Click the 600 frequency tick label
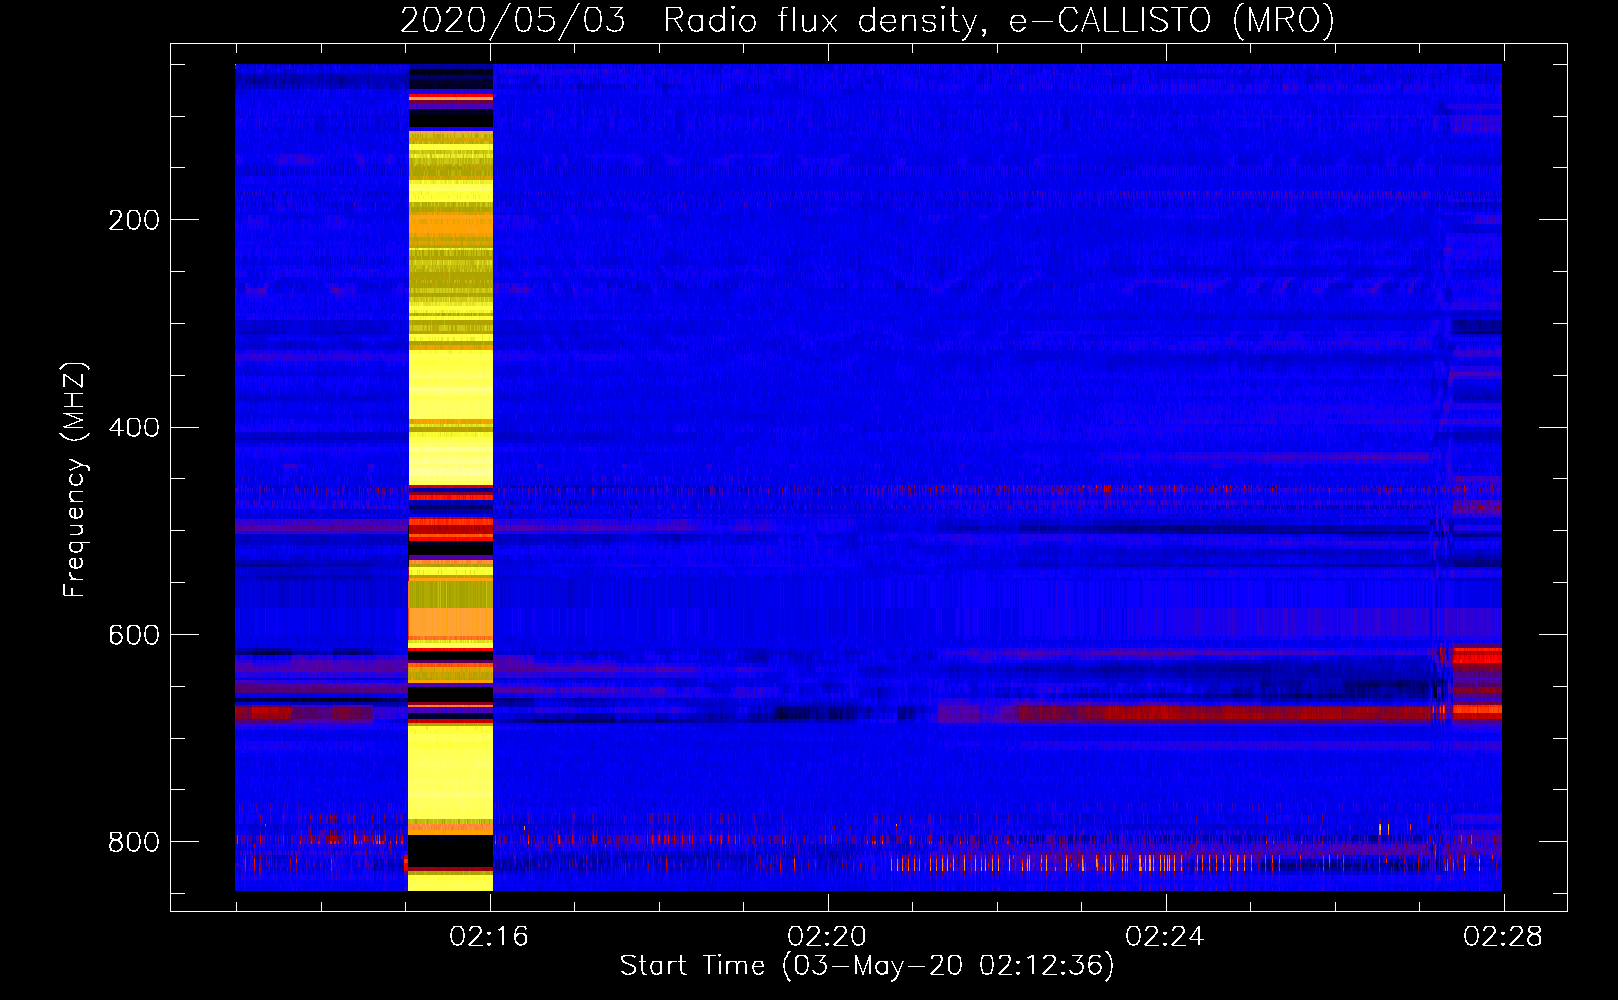Screen dimensions: 1618x1000 pyautogui.click(x=134, y=635)
